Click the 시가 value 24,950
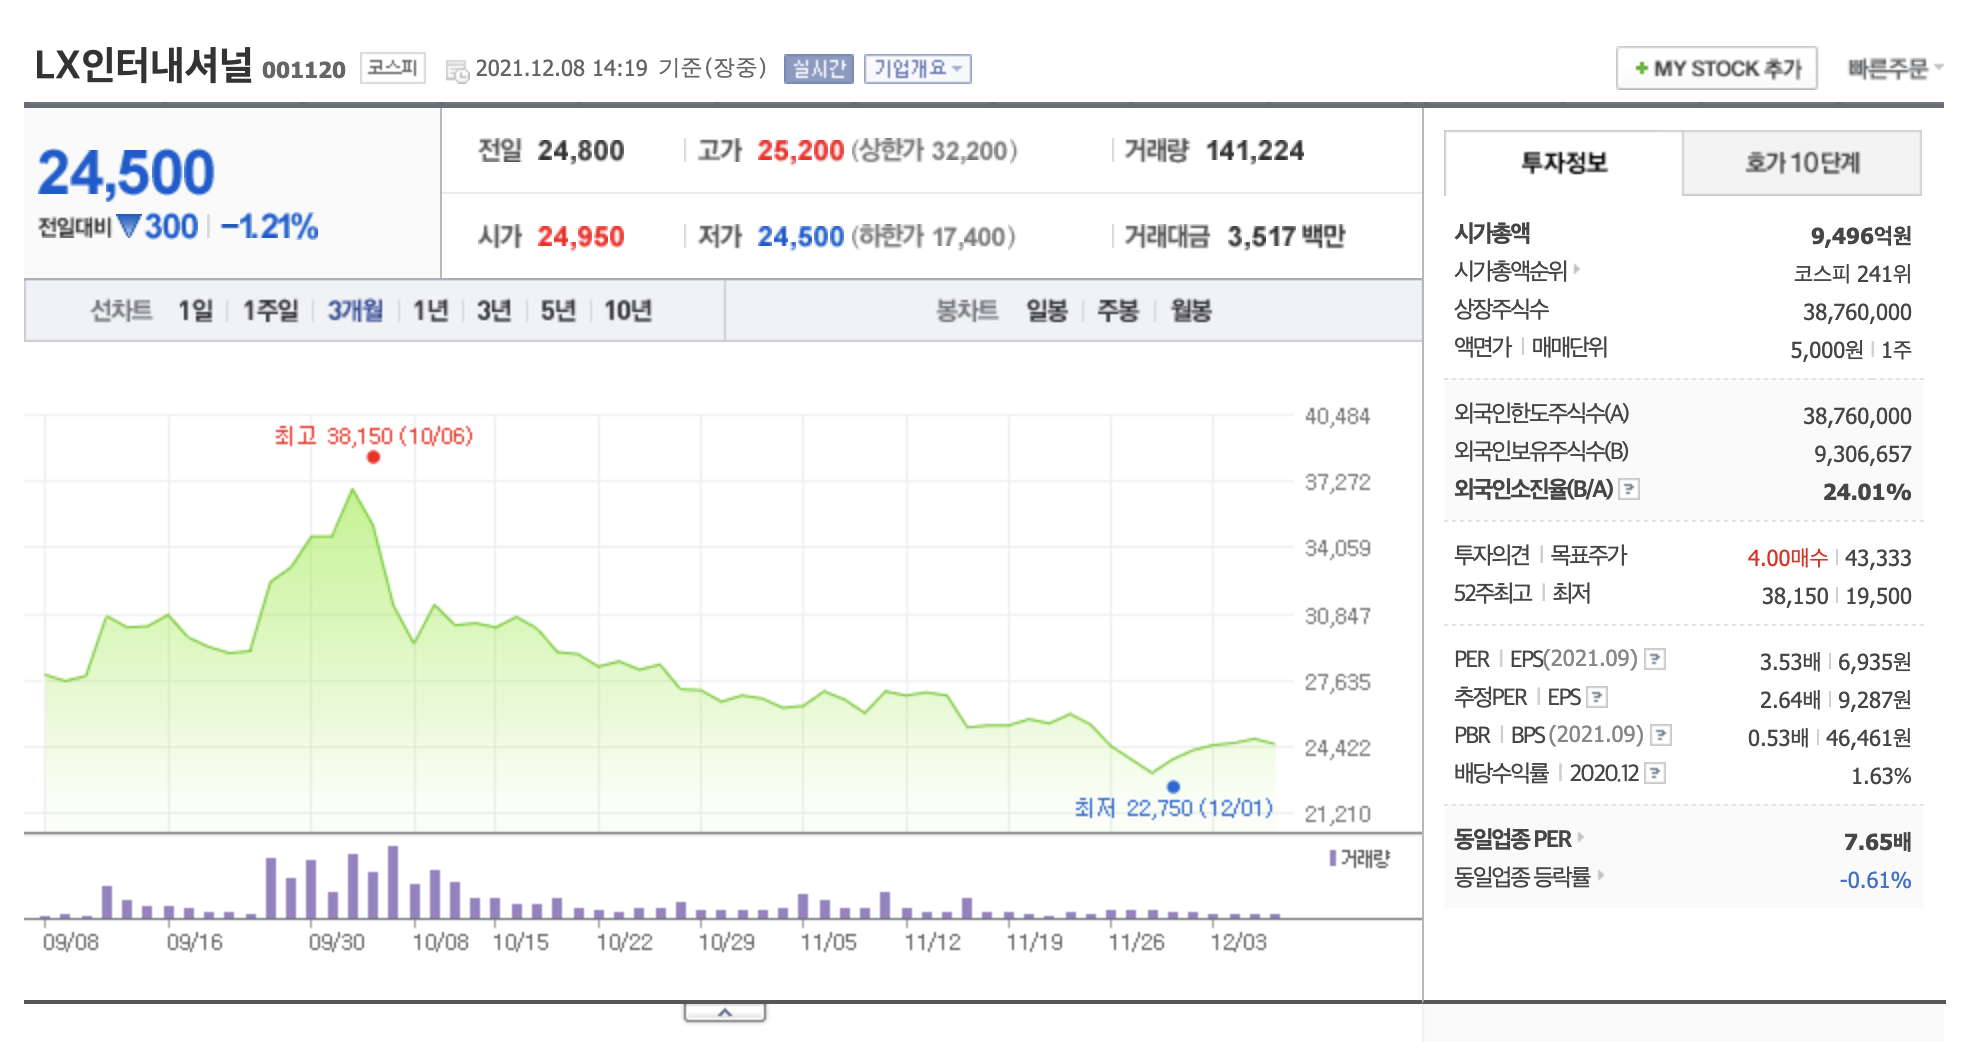The width and height of the screenshot is (1972, 1042). click(x=580, y=236)
